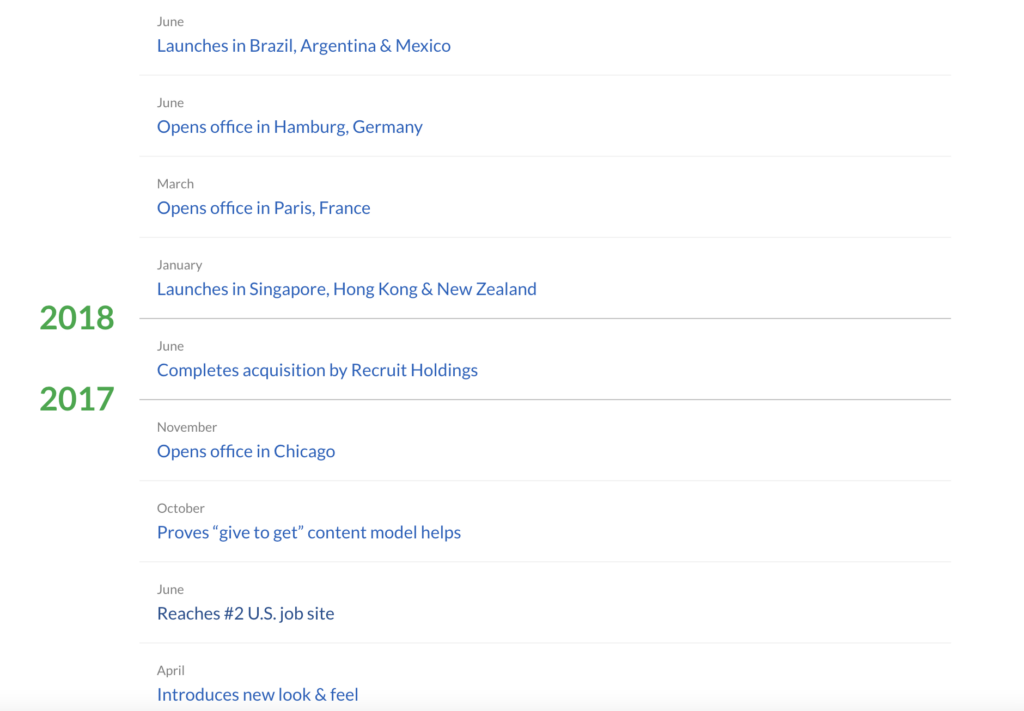Select the November date label

coord(186,427)
